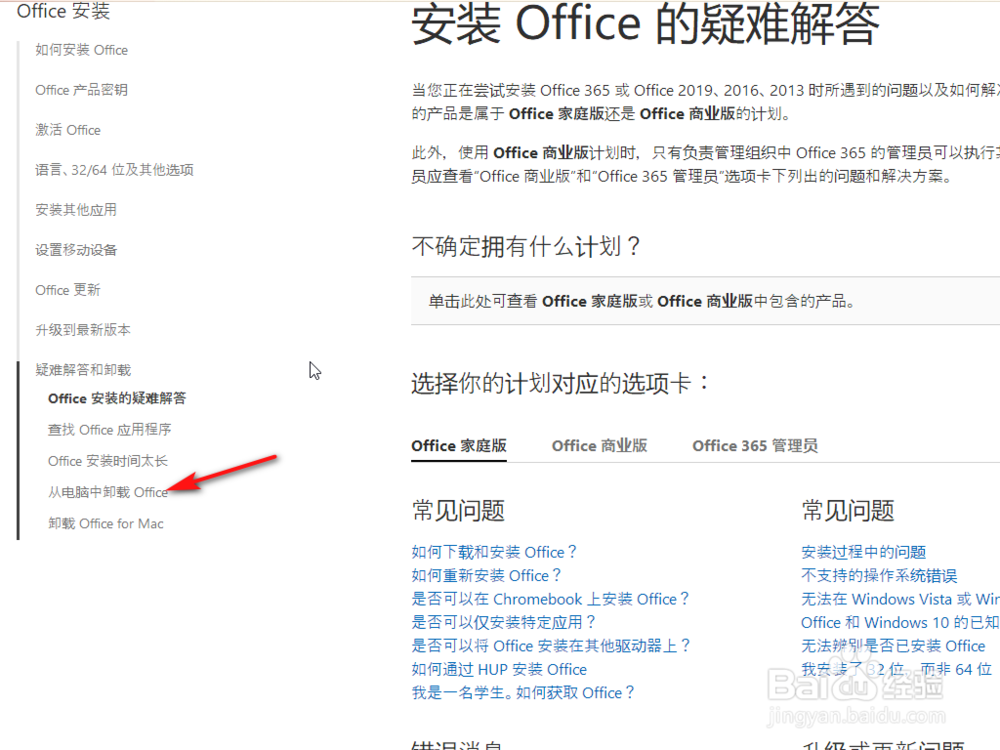Click '从电脑中卸载 Office' in the sidebar

coord(108,492)
